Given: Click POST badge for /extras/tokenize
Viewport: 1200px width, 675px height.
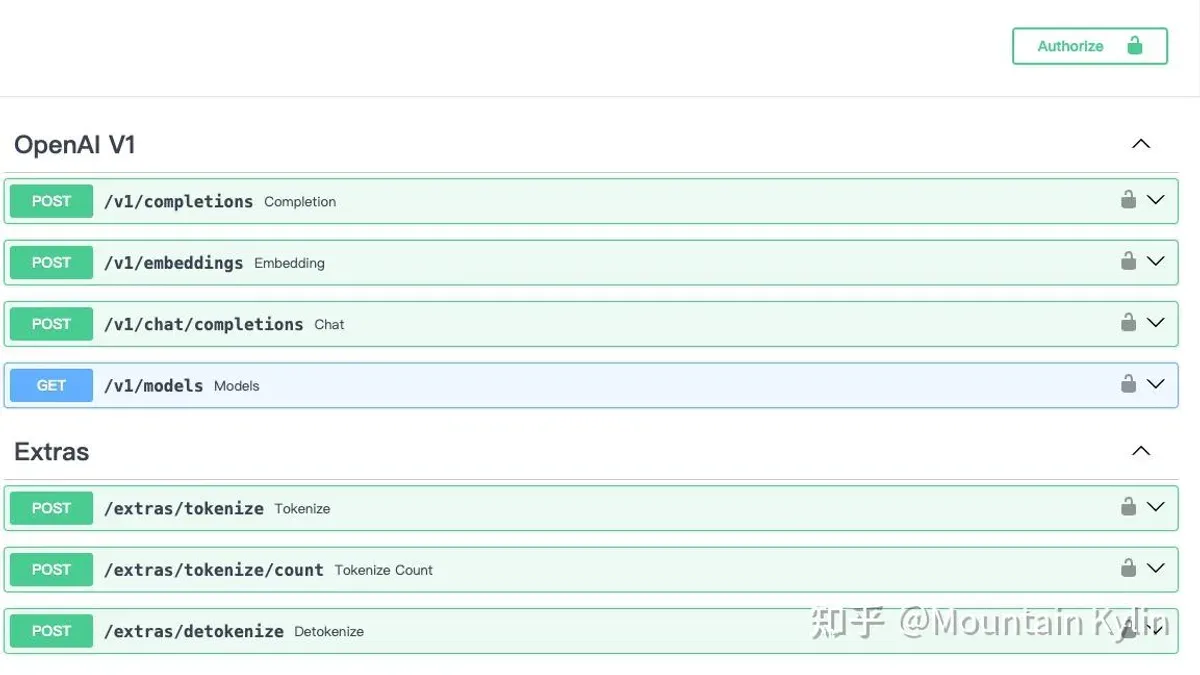Looking at the screenshot, I should tap(51, 508).
